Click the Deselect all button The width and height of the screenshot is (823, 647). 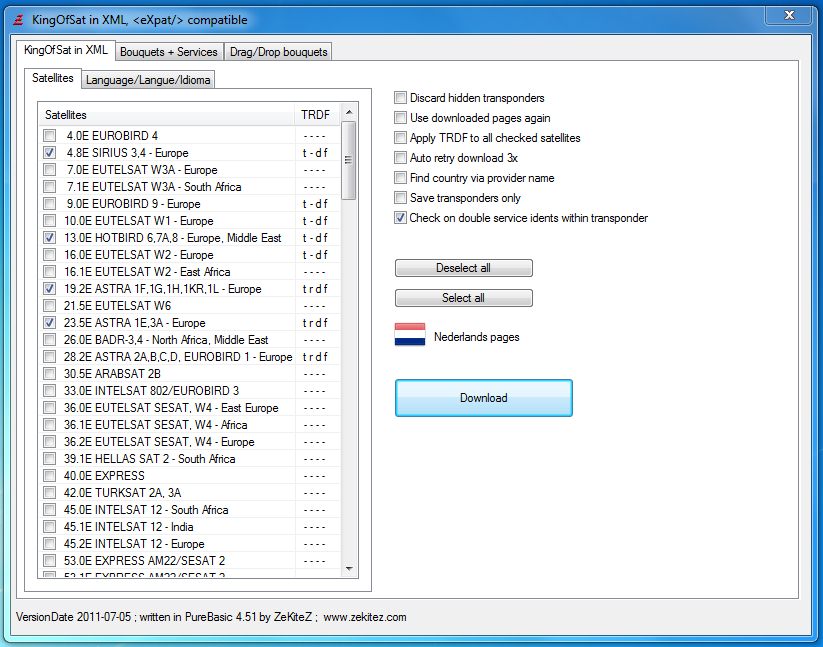[x=463, y=268]
